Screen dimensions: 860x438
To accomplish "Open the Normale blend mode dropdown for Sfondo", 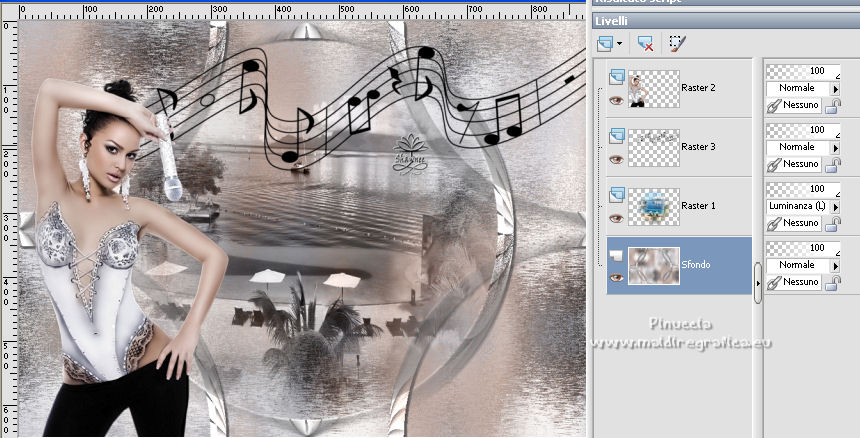I will coord(797,265).
